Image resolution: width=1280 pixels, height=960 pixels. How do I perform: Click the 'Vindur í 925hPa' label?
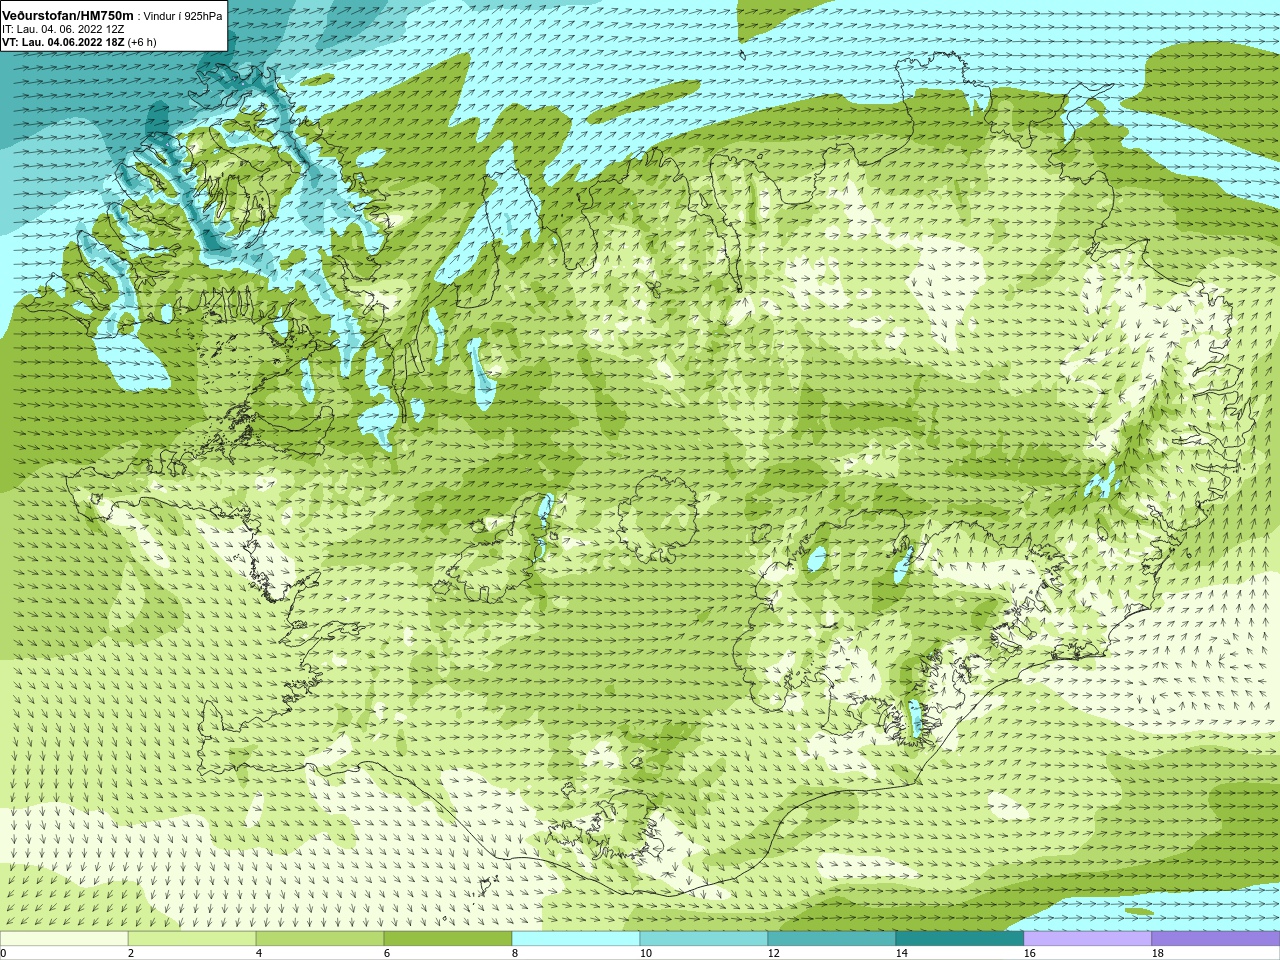point(183,17)
